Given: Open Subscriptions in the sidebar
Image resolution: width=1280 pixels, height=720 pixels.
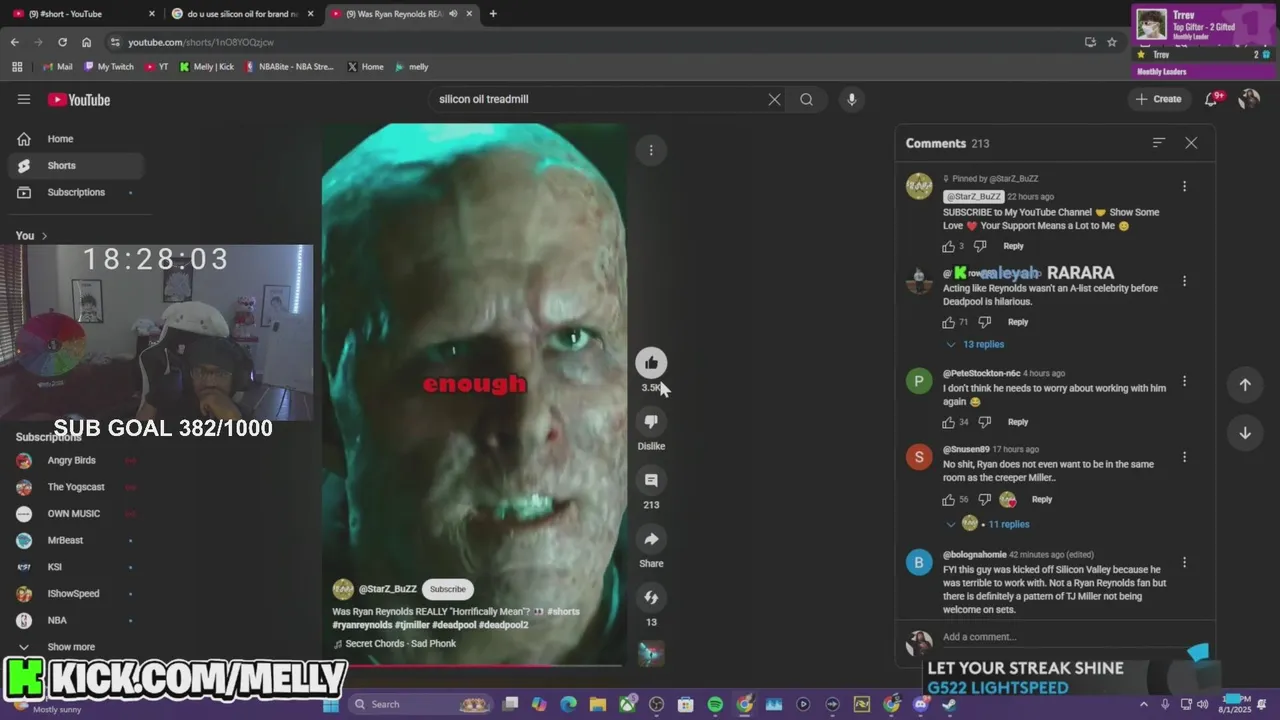Looking at the screenshot, I should (x=76, y=192).
